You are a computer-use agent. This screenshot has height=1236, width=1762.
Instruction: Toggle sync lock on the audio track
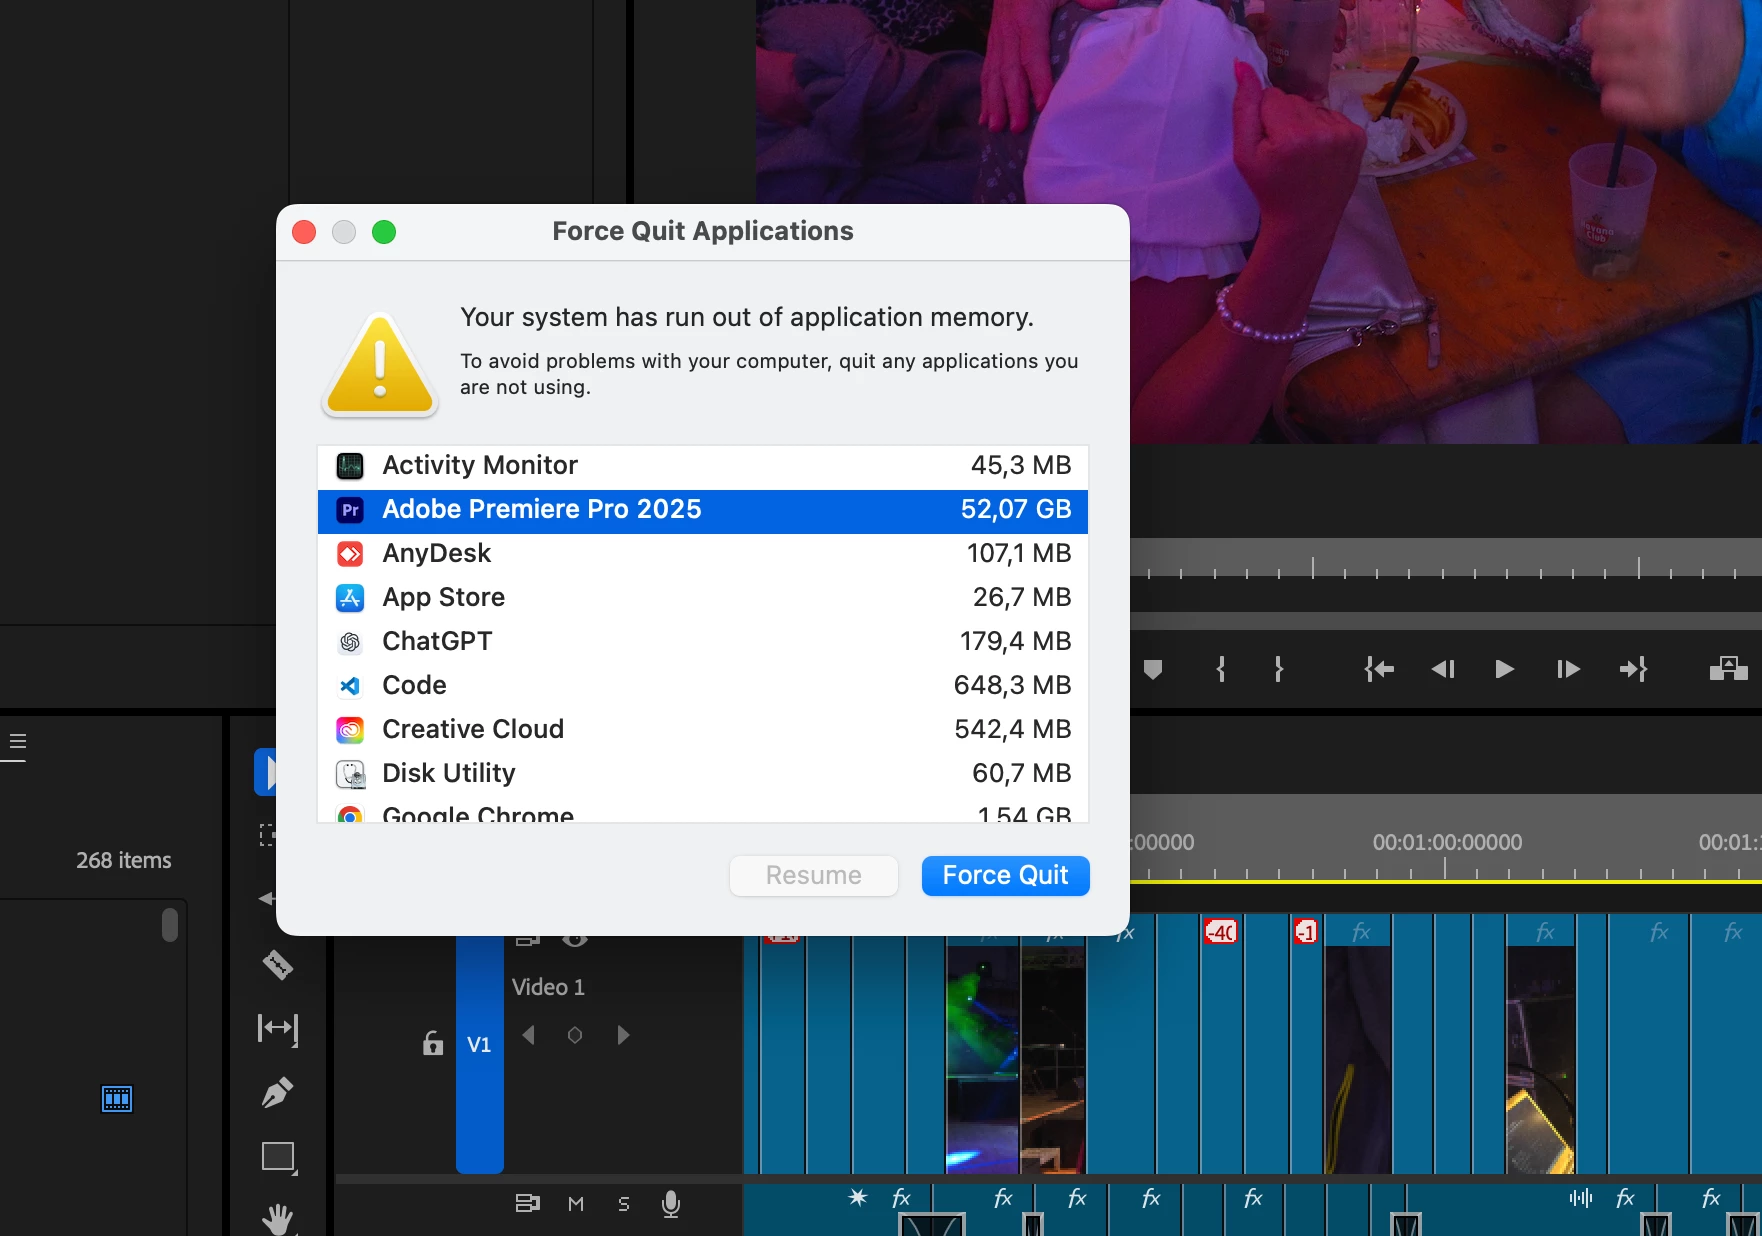tap(527, 1203)
